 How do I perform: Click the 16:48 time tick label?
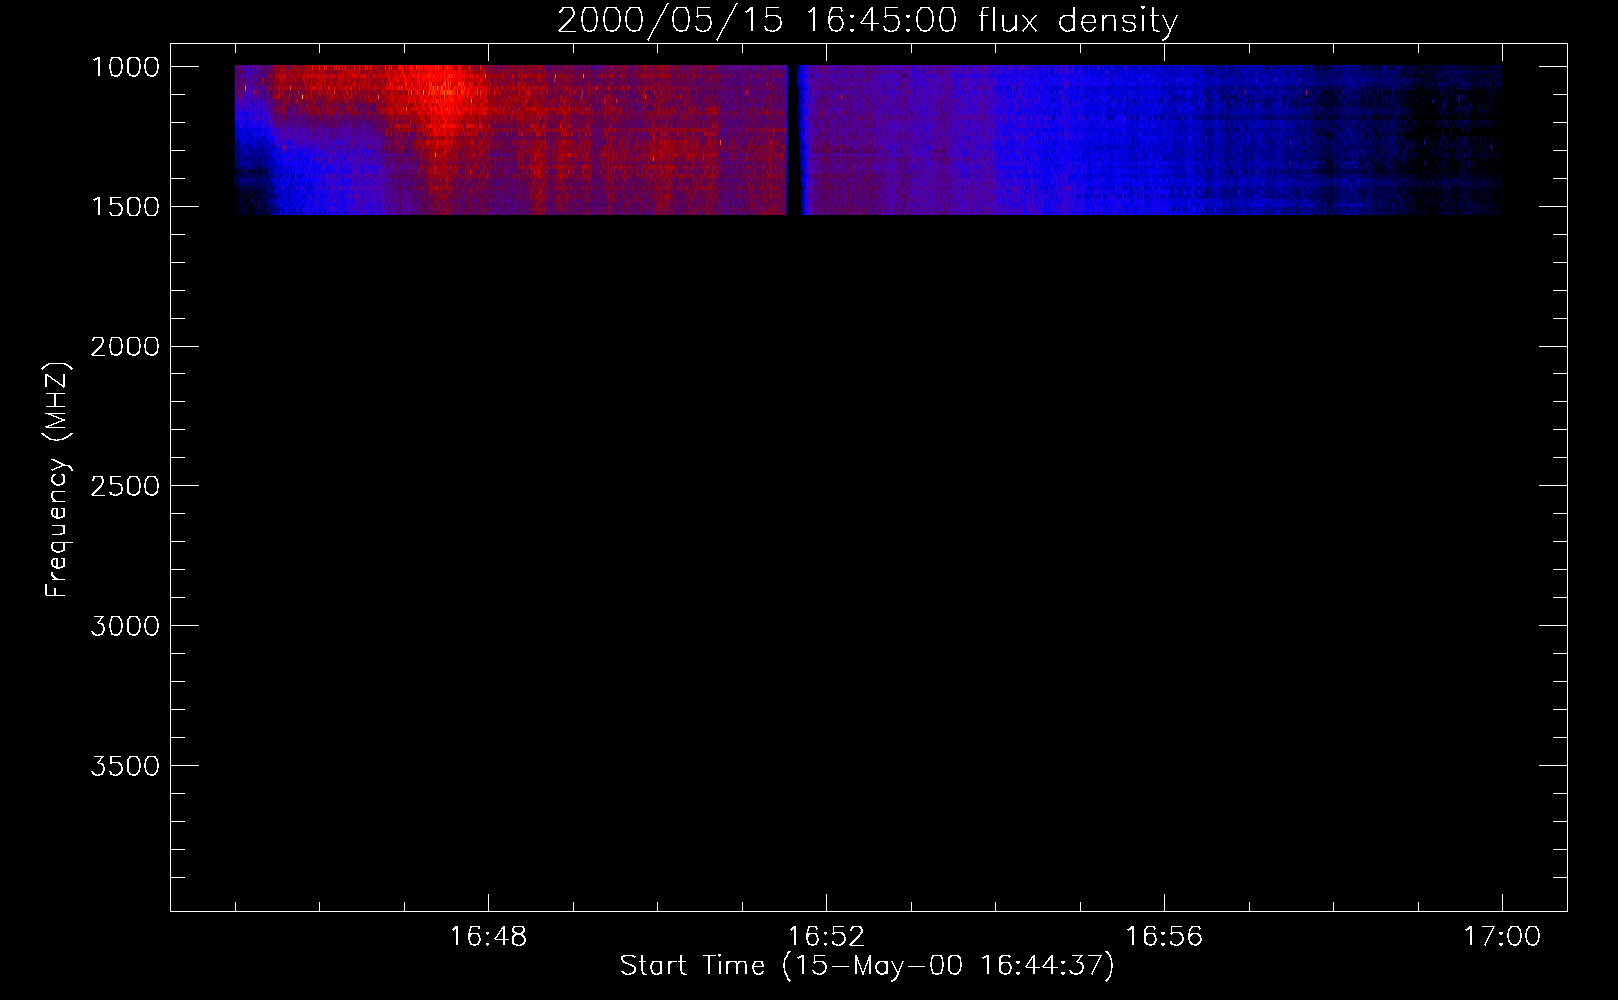coord(488,937)
